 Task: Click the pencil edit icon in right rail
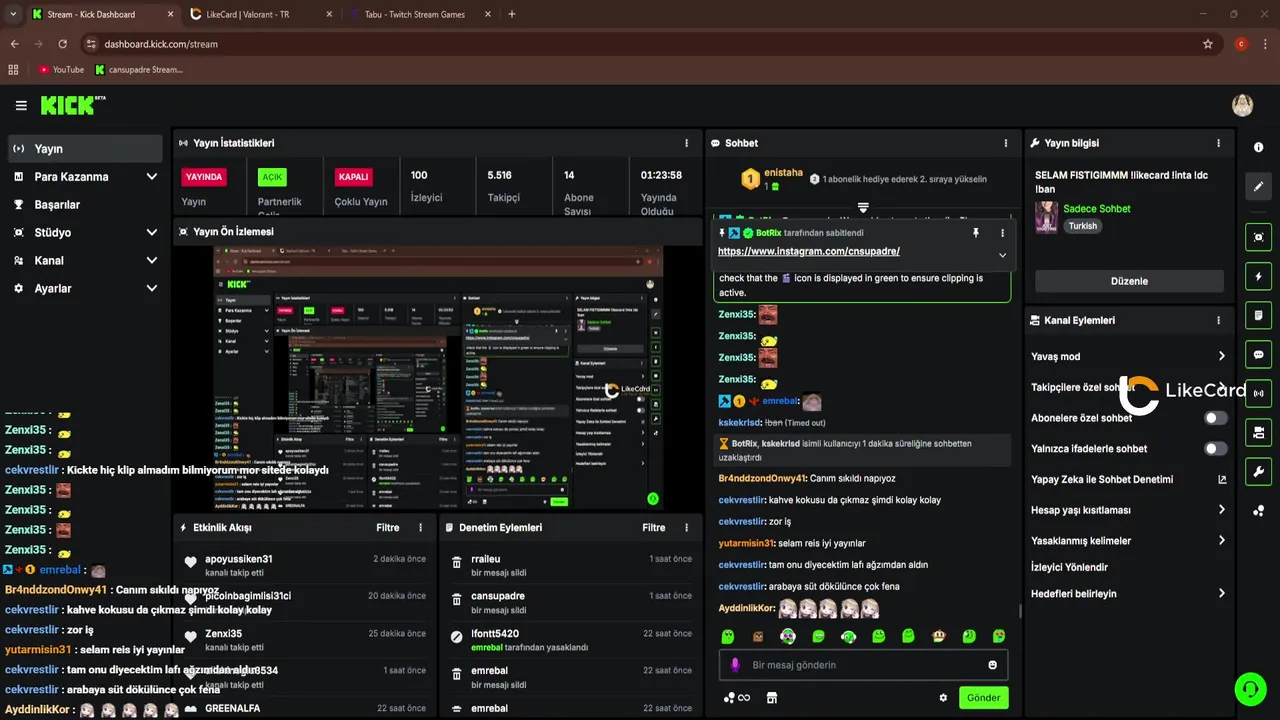click(1258, 186)
